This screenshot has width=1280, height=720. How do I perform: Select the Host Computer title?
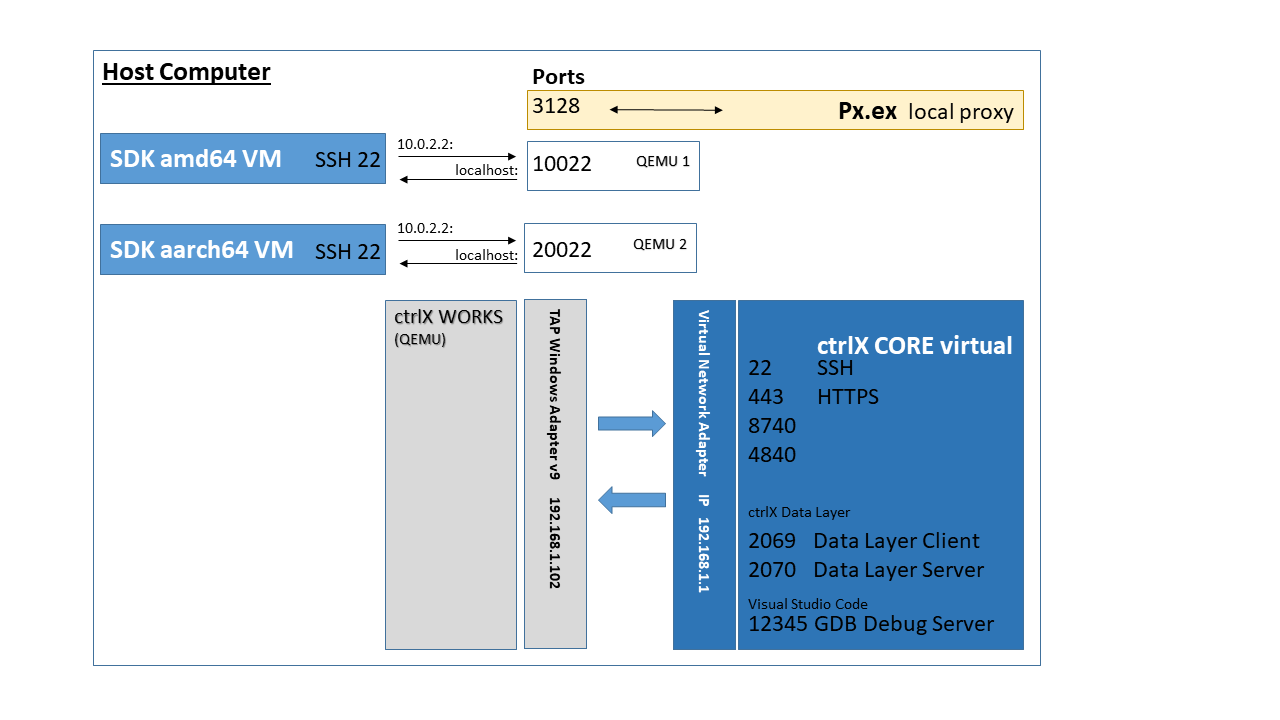(186, 71)
